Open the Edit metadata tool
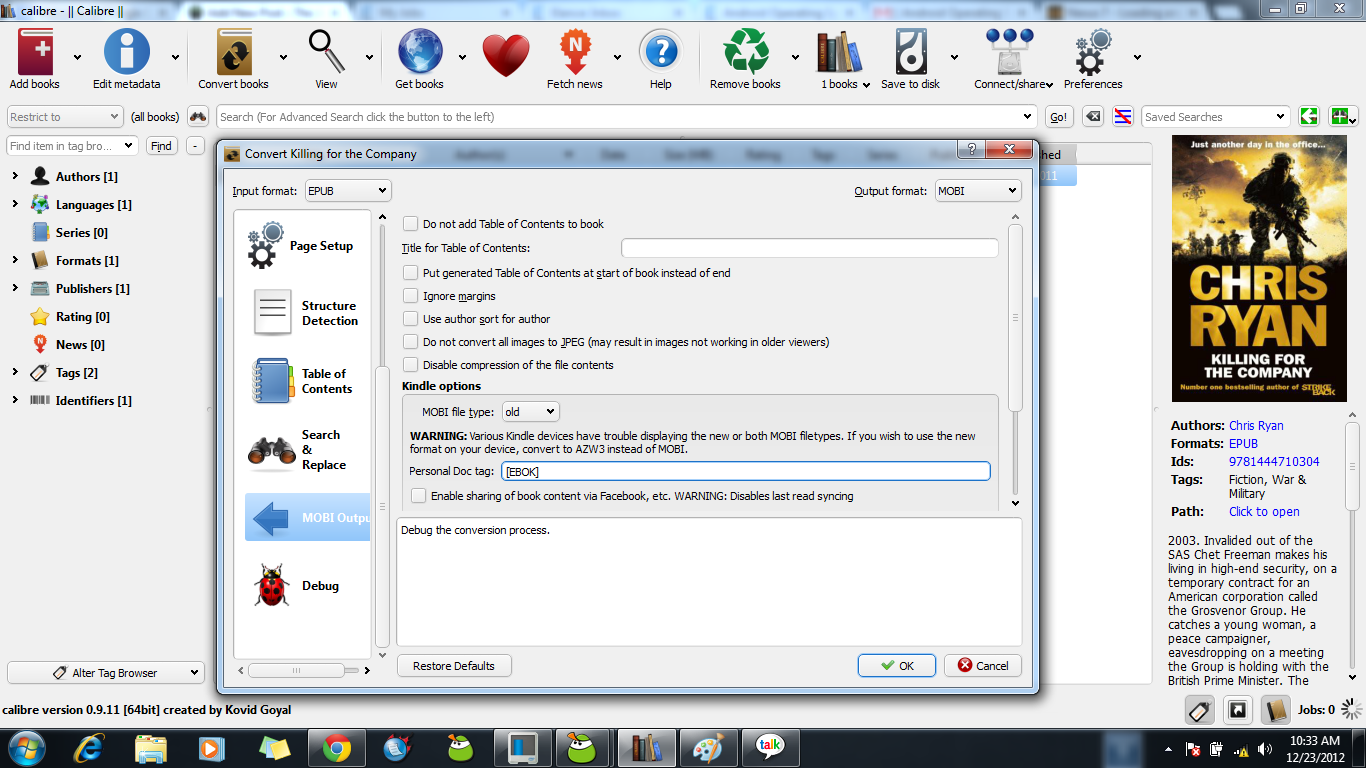The image size is (1366, 768). (x=127, y=53)
